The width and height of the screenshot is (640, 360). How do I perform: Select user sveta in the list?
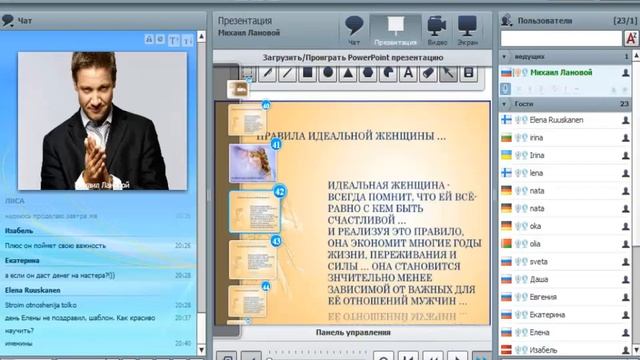(565, 262)
